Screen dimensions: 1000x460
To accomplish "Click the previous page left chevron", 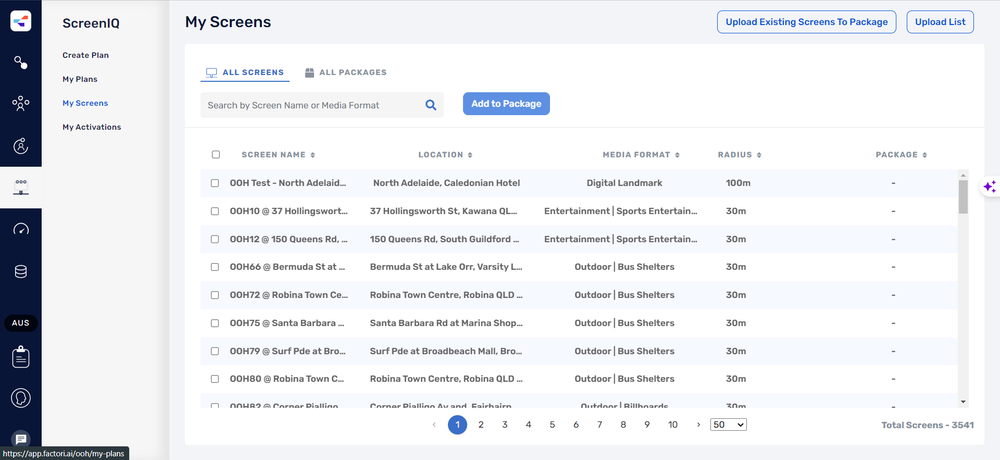I will click(x=434, y=425).
